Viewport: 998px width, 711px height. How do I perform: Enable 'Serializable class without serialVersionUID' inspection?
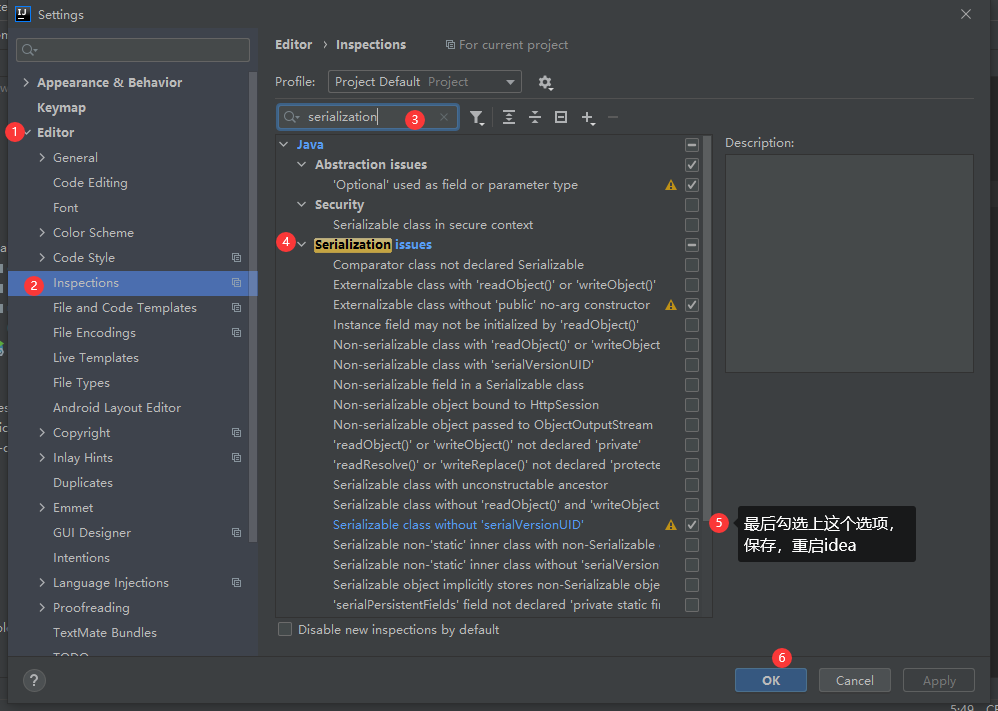[x=691, y=524]
